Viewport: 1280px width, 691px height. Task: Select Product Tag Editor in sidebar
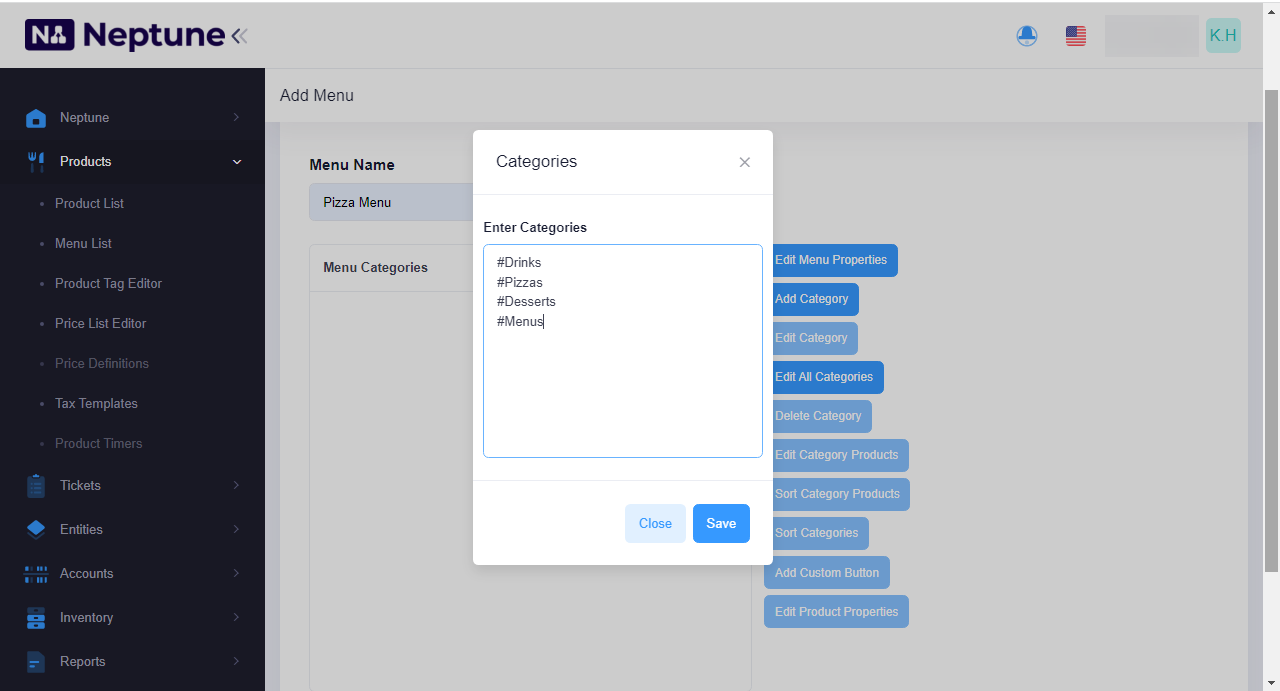tap(108, 283)
